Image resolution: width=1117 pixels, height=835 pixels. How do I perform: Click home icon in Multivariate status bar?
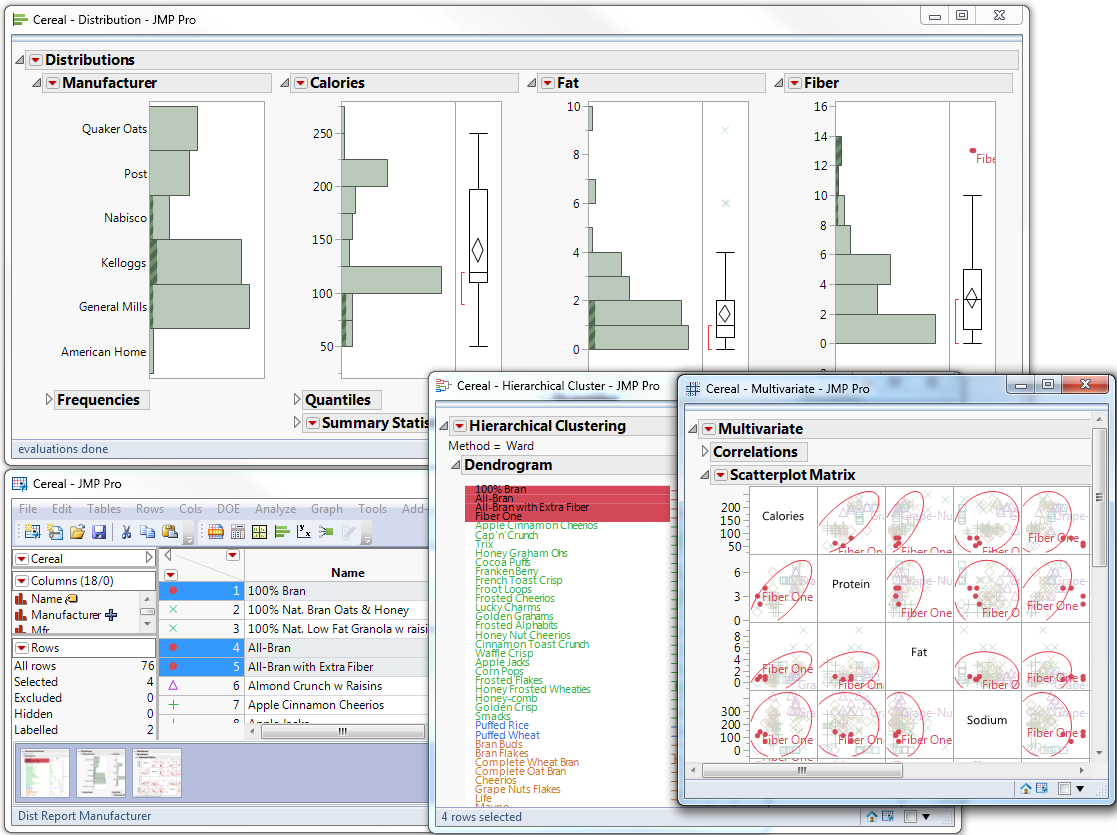(x=1026, y=788)
